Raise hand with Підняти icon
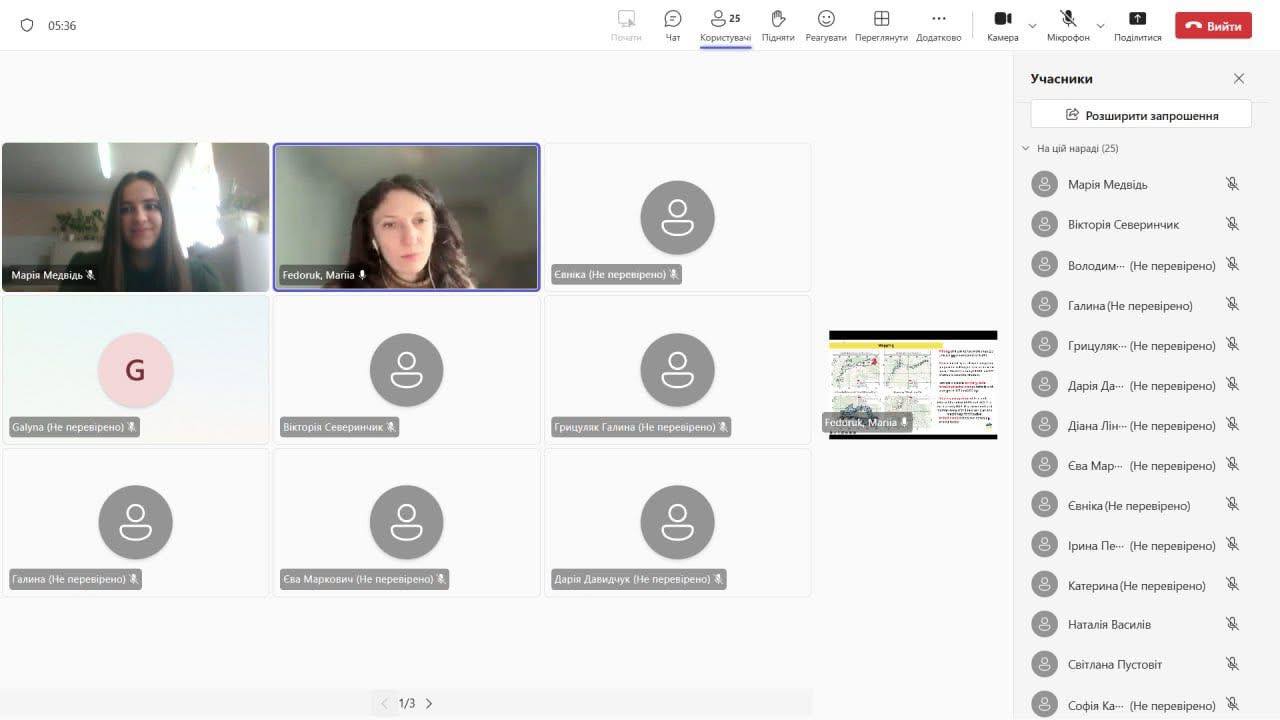1280x720 pixels. (x=778, y=19)
